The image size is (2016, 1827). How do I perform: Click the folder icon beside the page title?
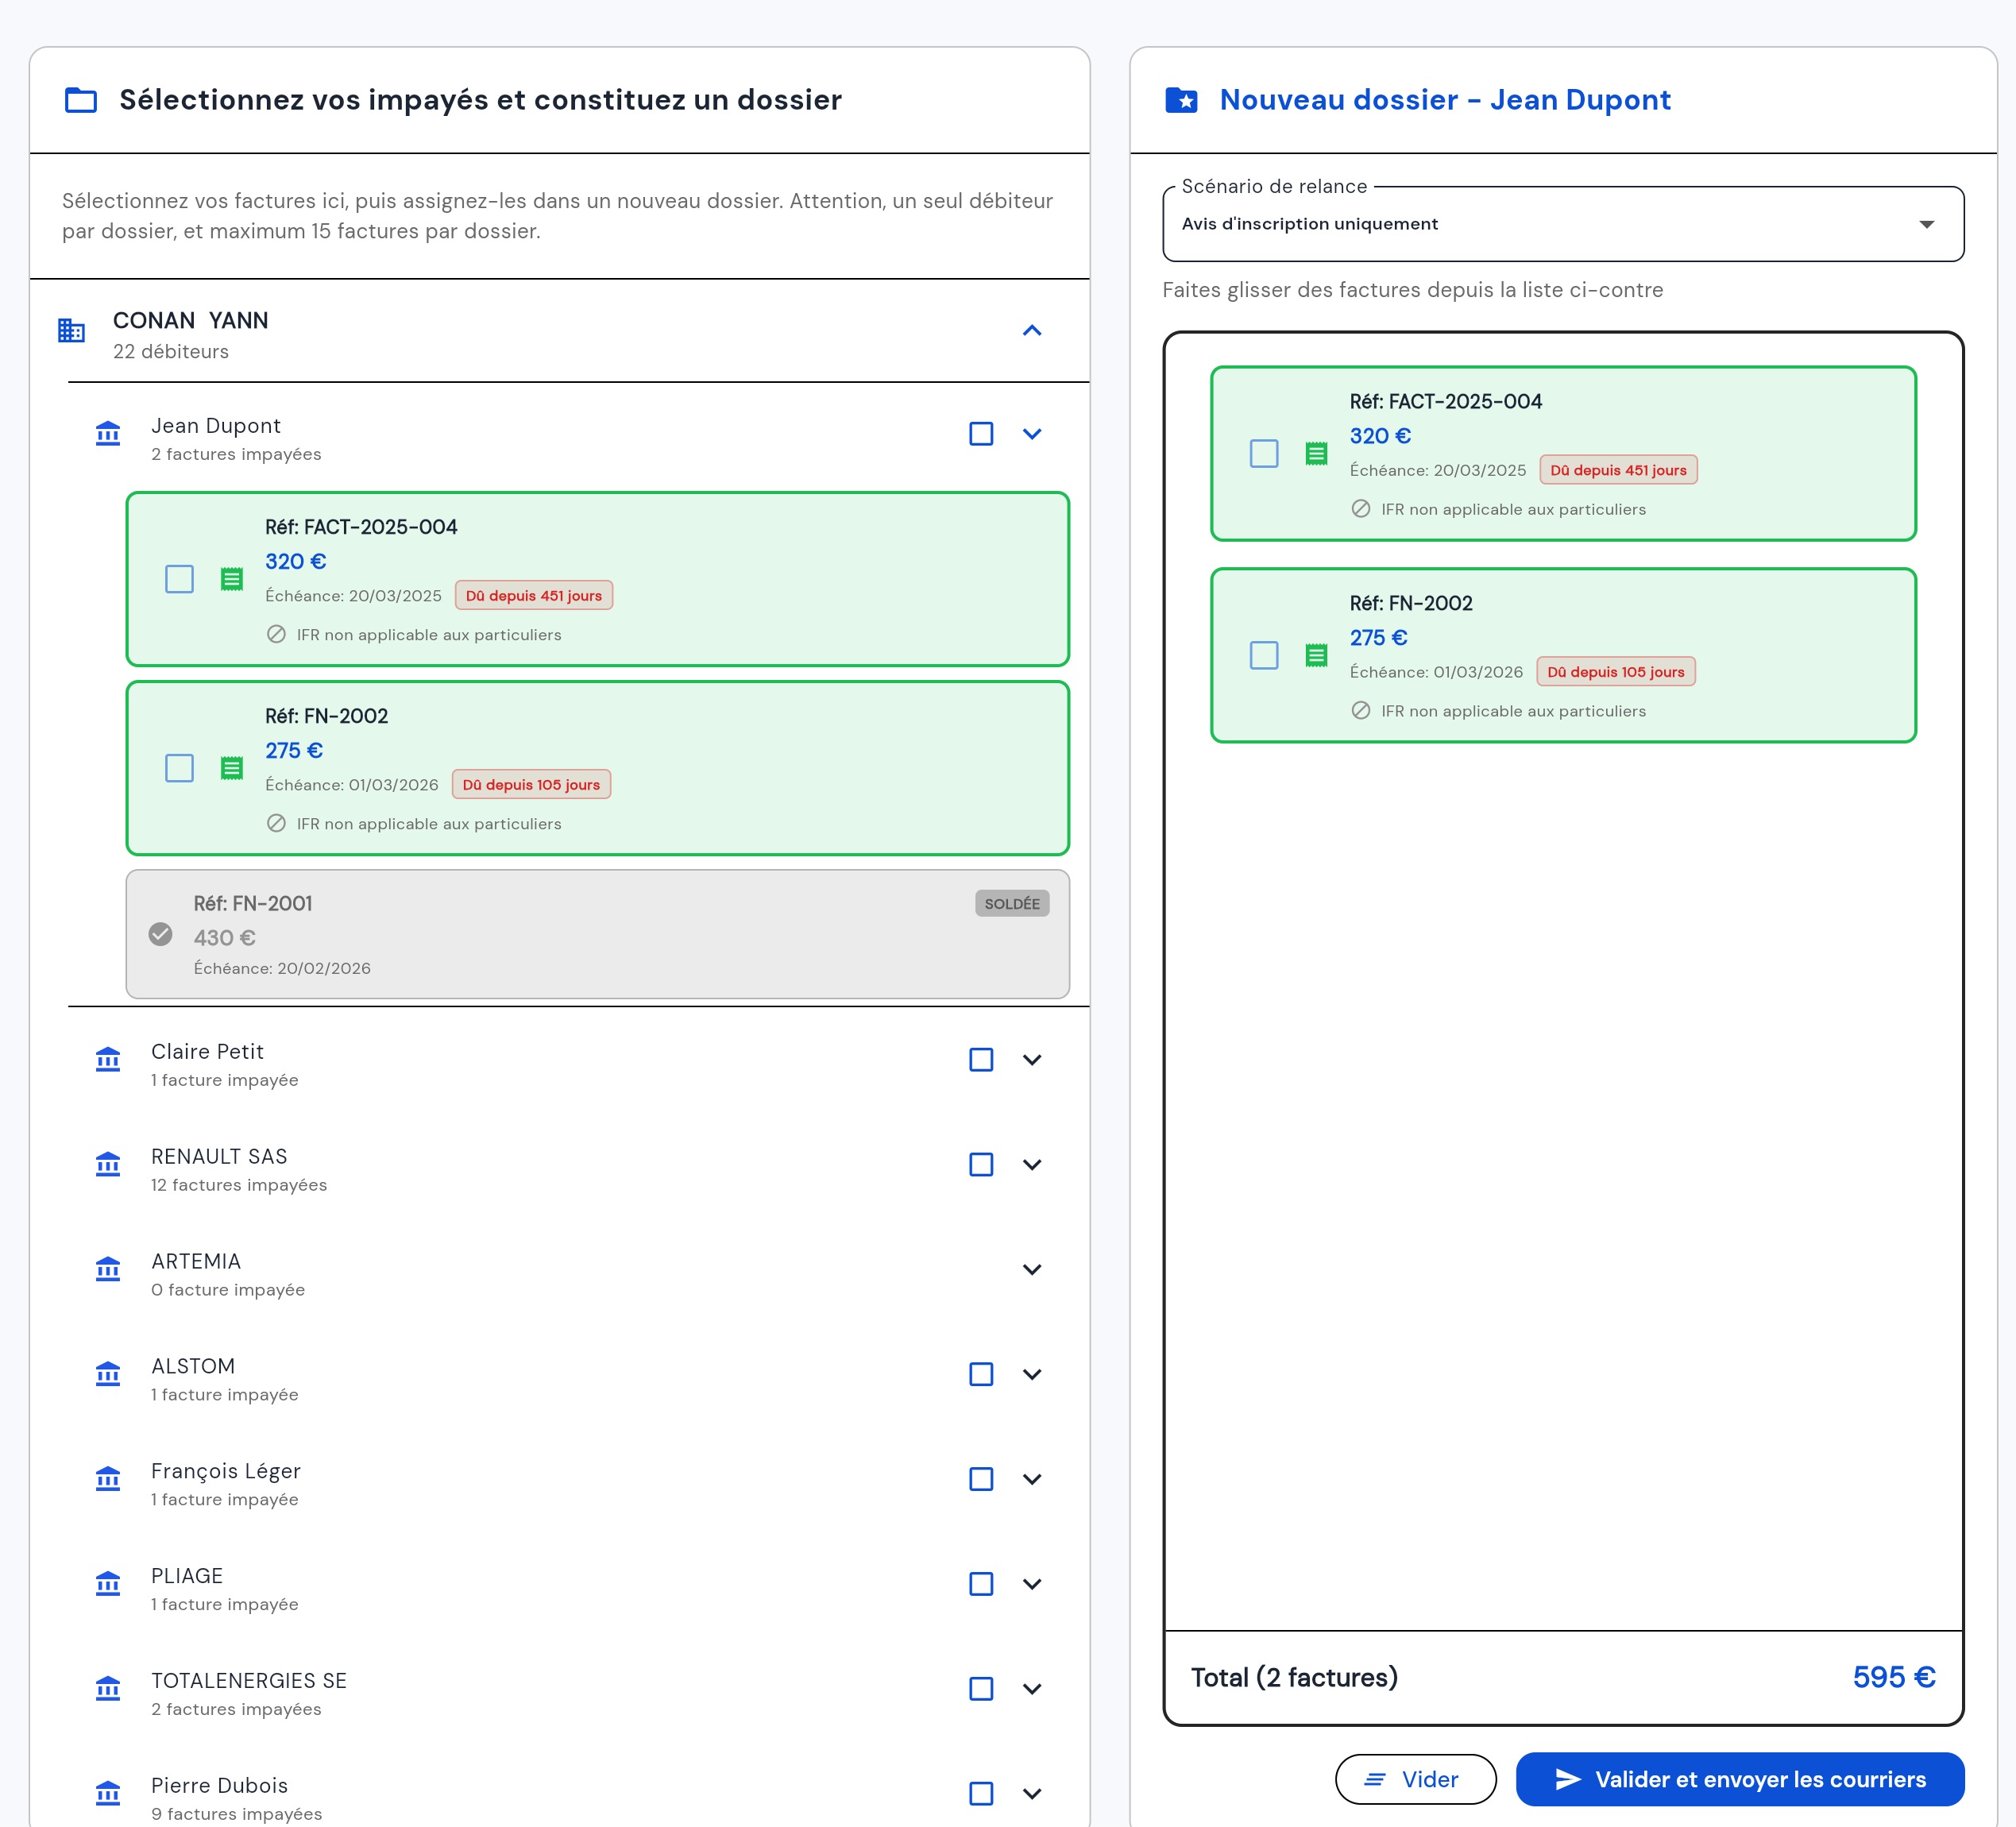(81, 100)
